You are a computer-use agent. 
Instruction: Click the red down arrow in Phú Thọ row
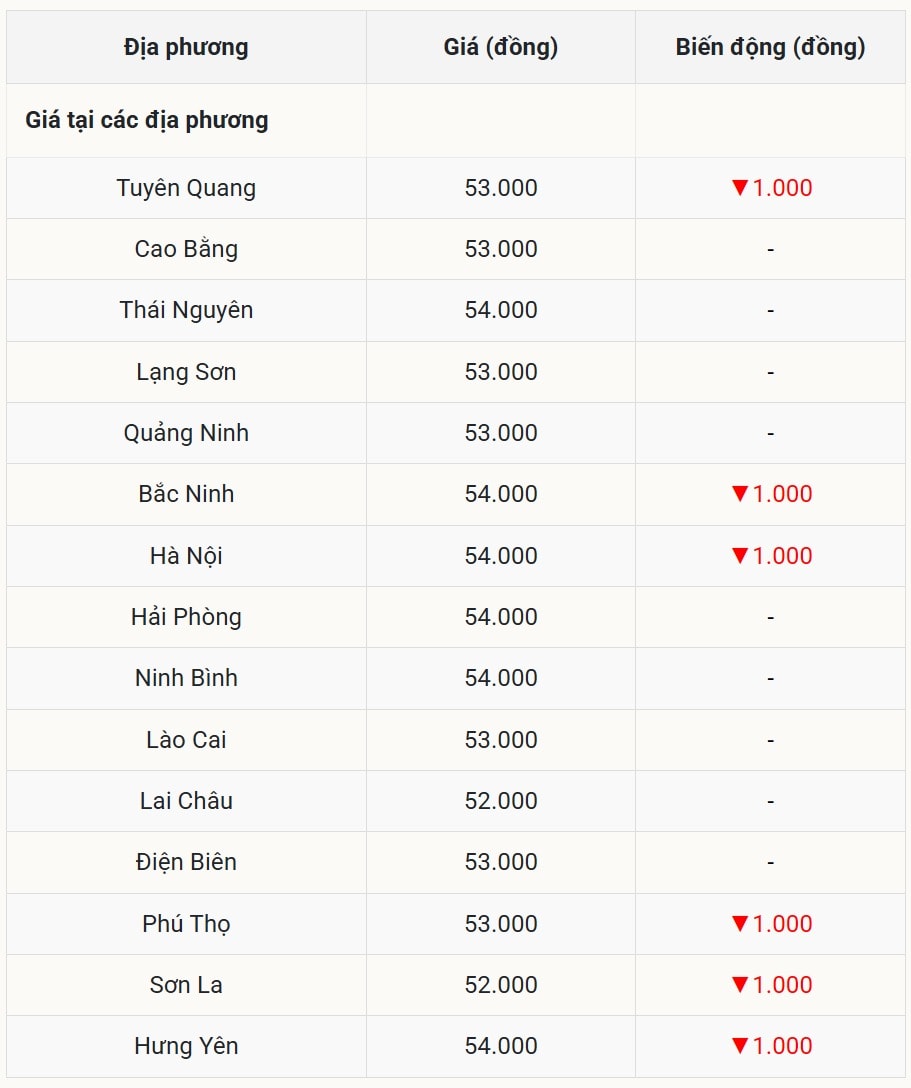(x=740, y=924)
